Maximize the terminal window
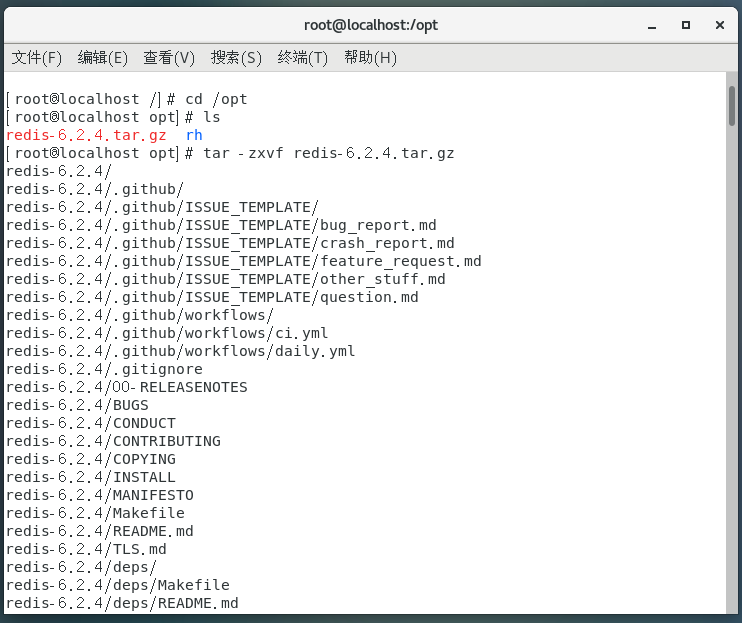 tap(686, 25)
